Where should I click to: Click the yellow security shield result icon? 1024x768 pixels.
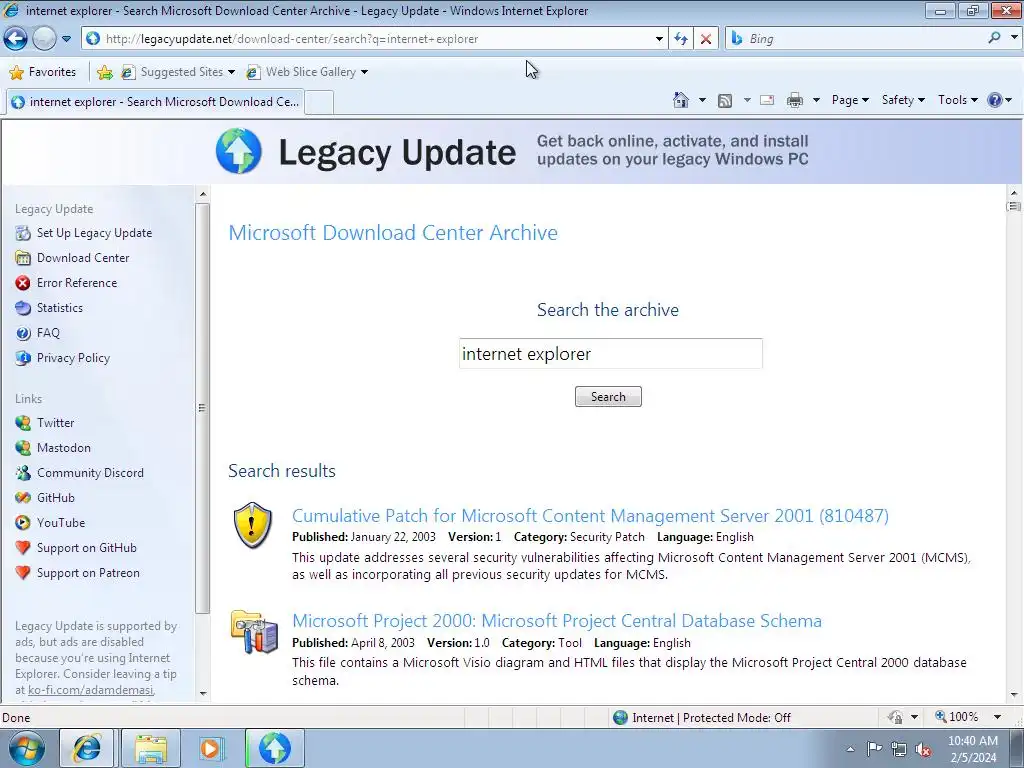[x=253, y=525]
